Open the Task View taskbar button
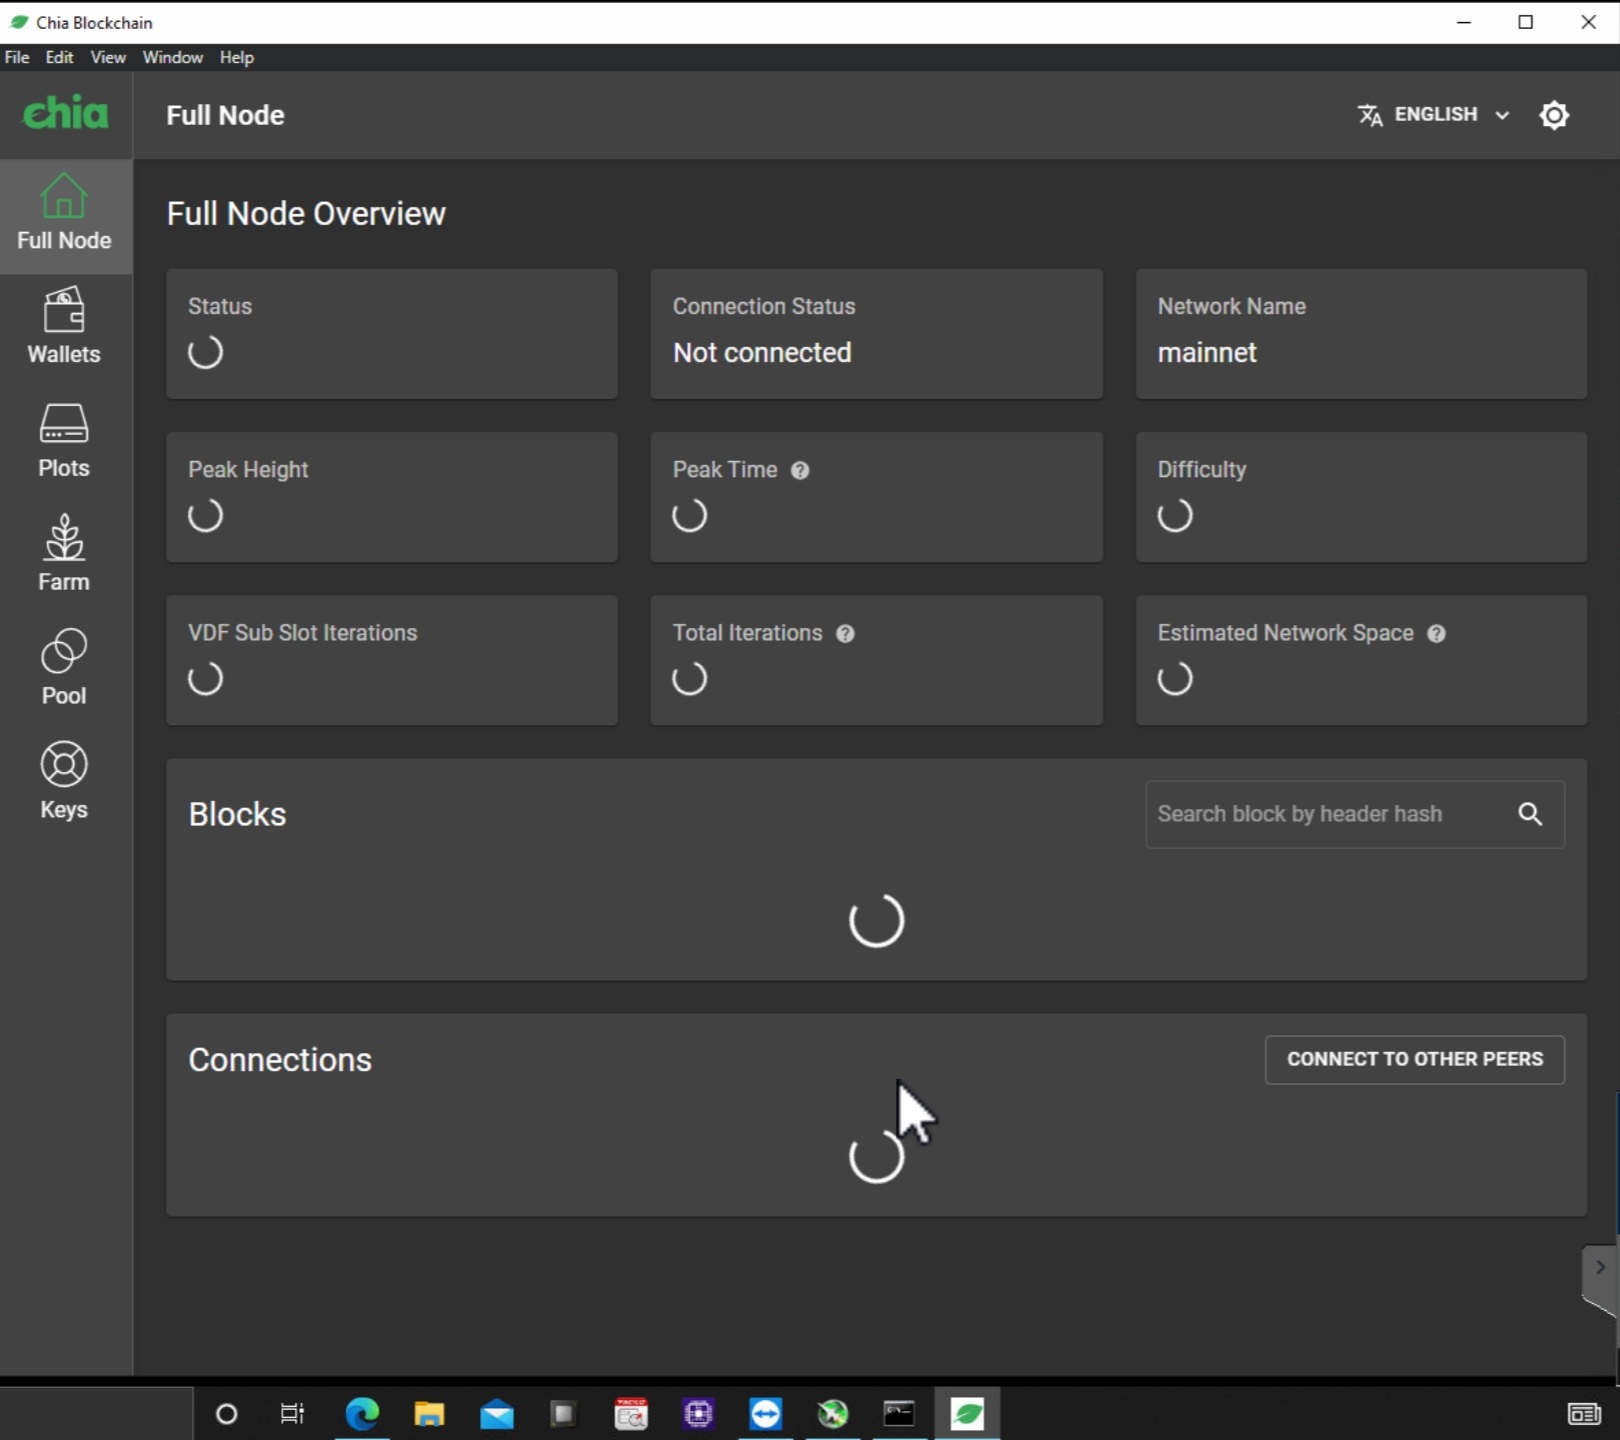 pos(292,1413)
